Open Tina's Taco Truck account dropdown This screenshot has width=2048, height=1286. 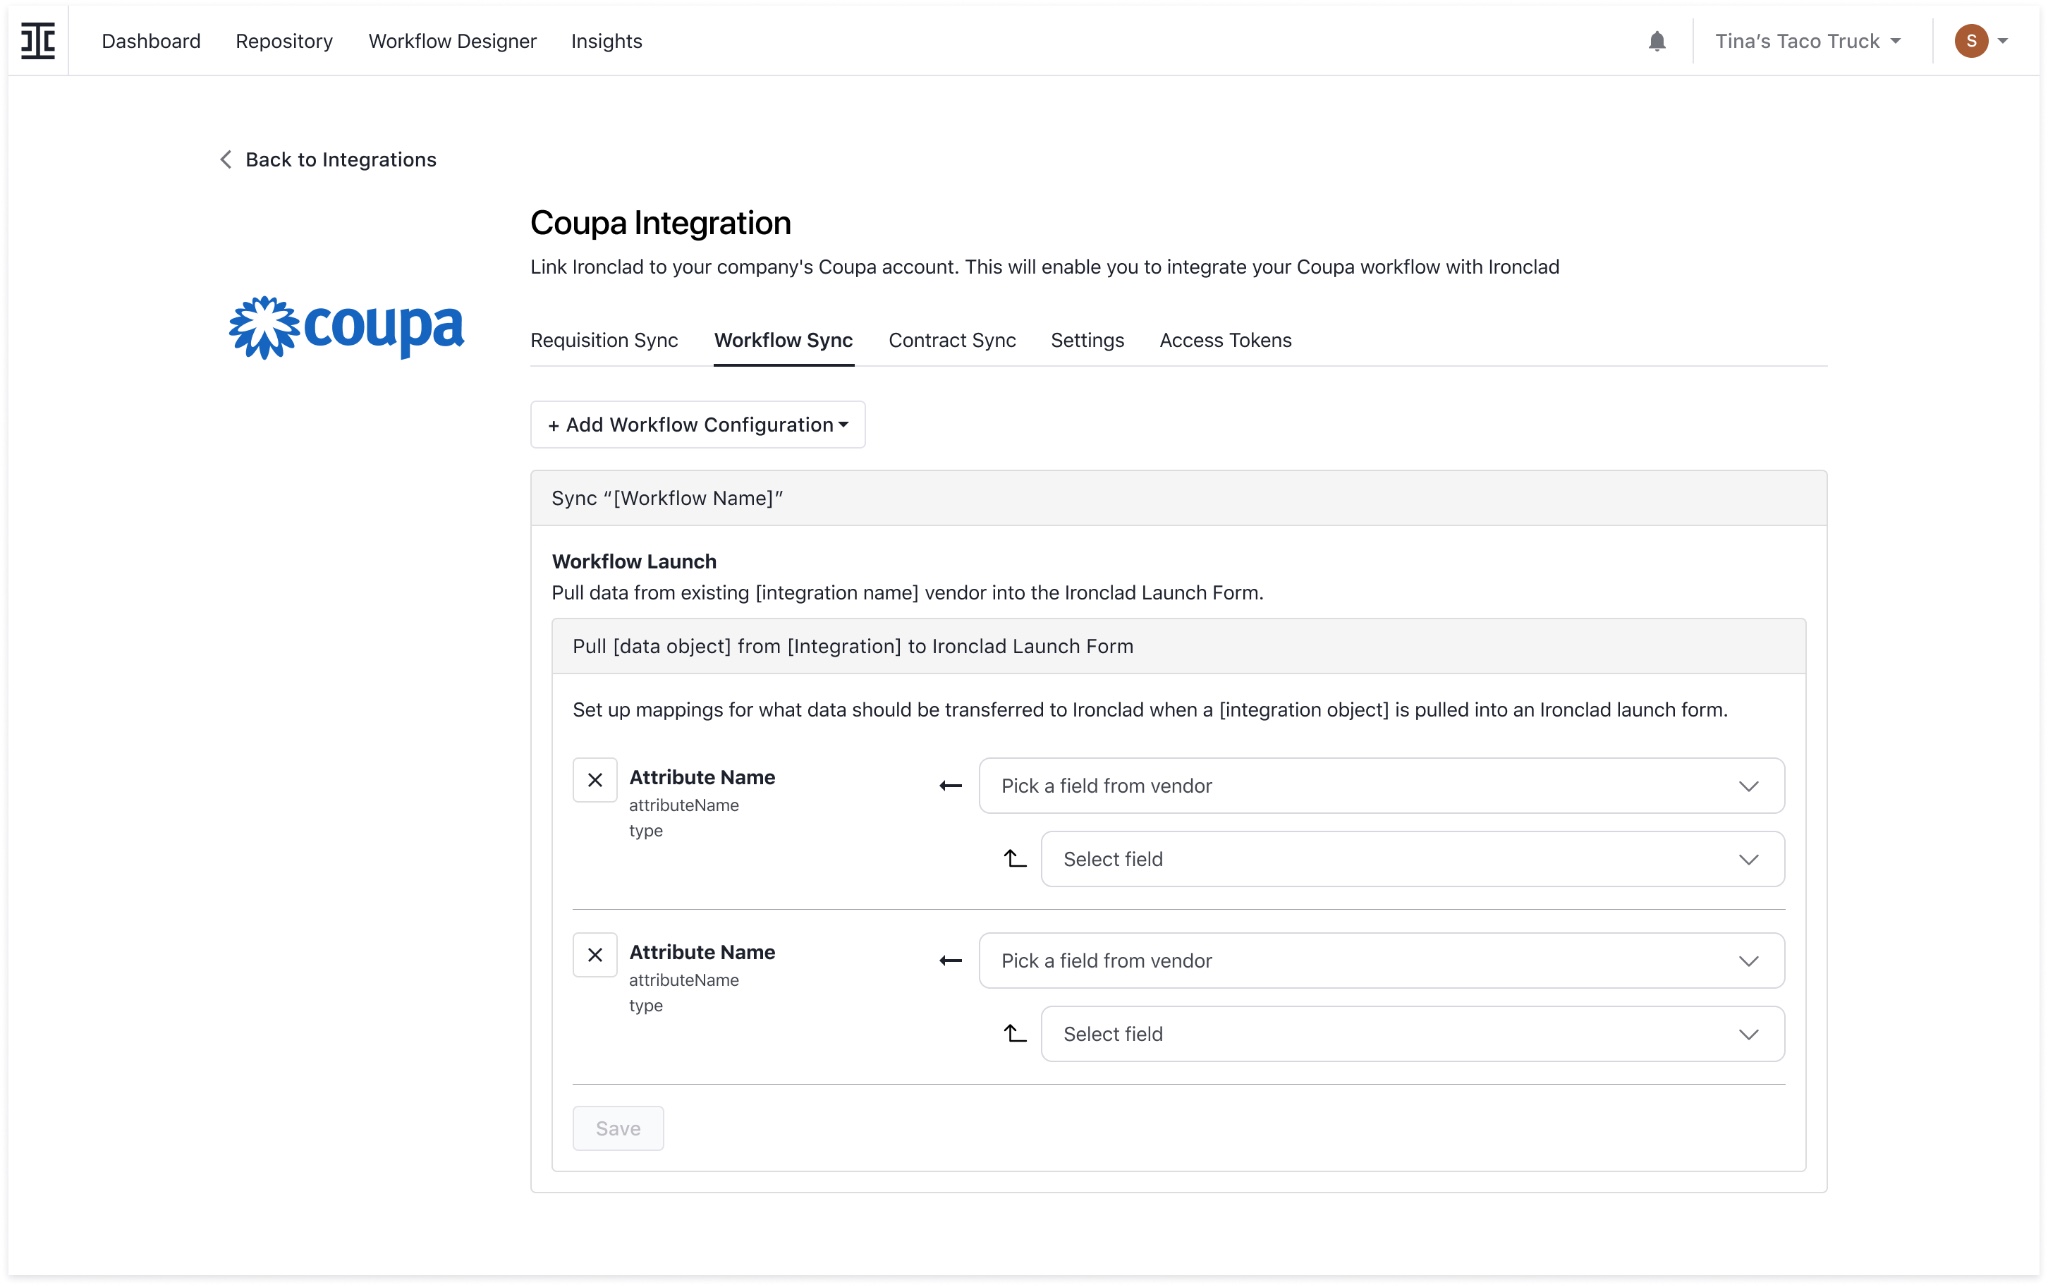(x=1808, y=41)
